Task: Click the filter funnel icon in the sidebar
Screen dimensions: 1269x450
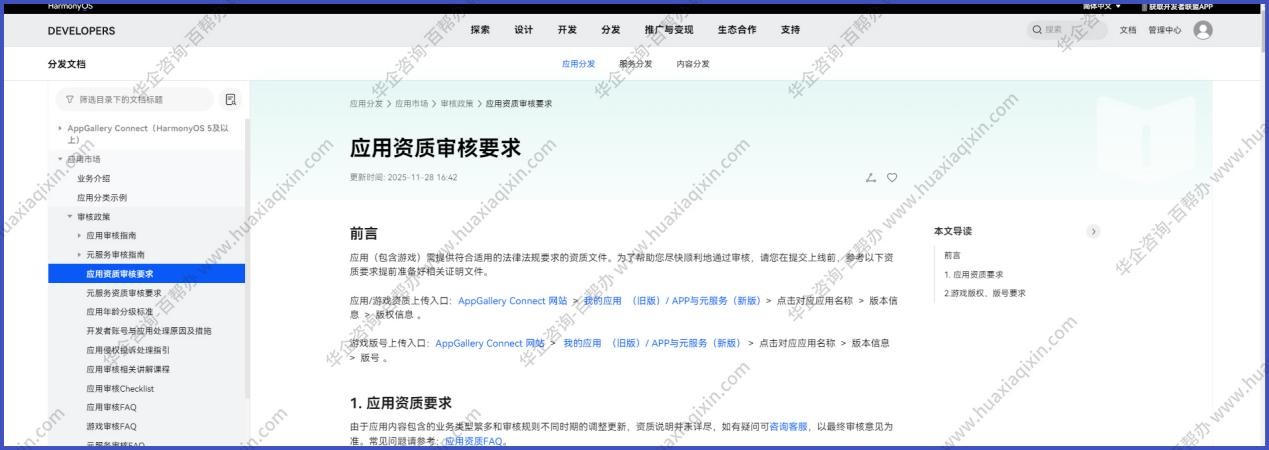Action: 69,99
